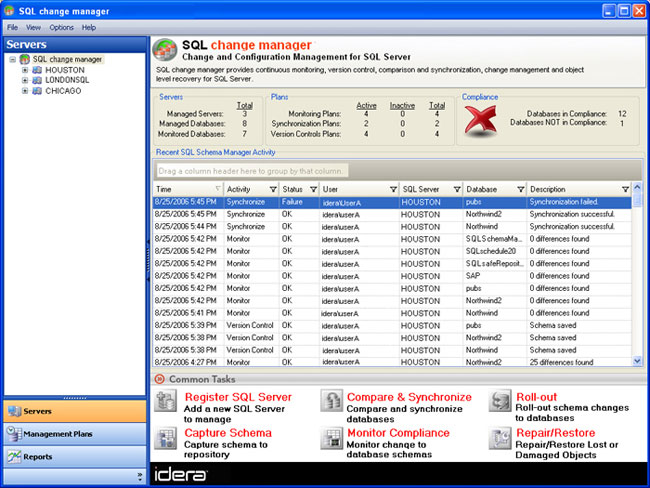Screen dimensions: 650x488
Task: Click the SQL change manager tree label
Action: click(68, 59)
